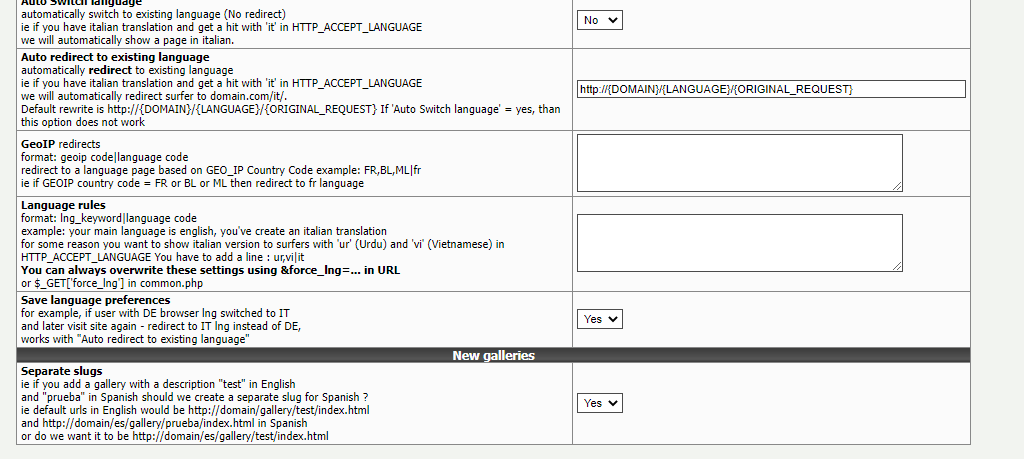Click the GeoIP redirects text area

739,163
